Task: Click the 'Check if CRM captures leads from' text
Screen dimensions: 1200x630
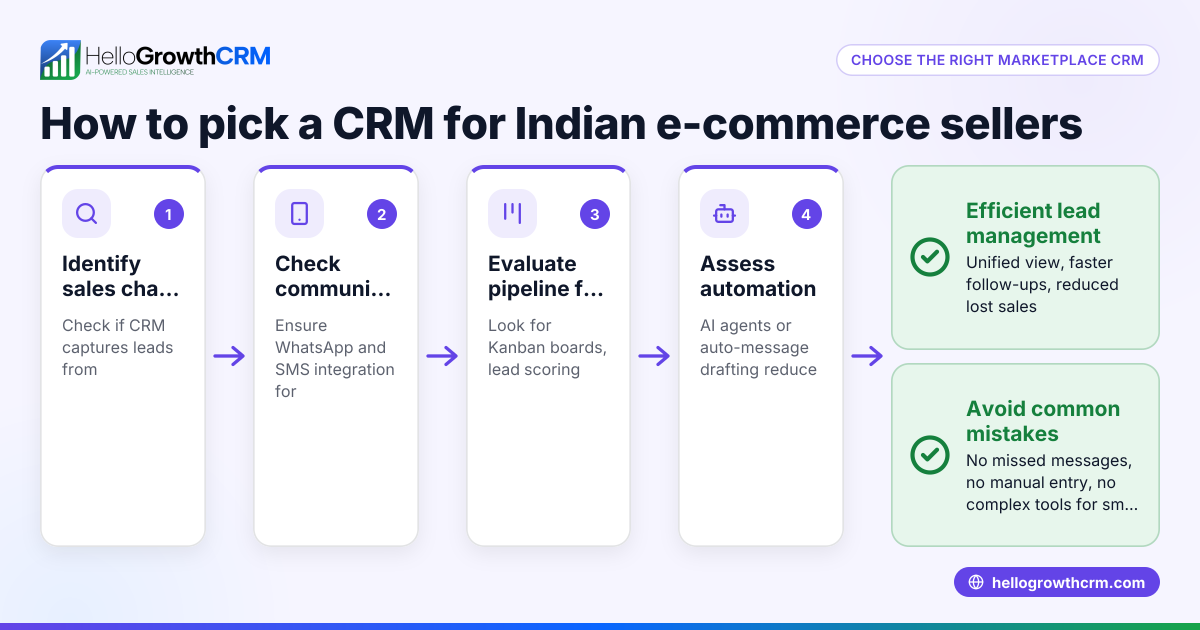Action: tap(118, 347)
